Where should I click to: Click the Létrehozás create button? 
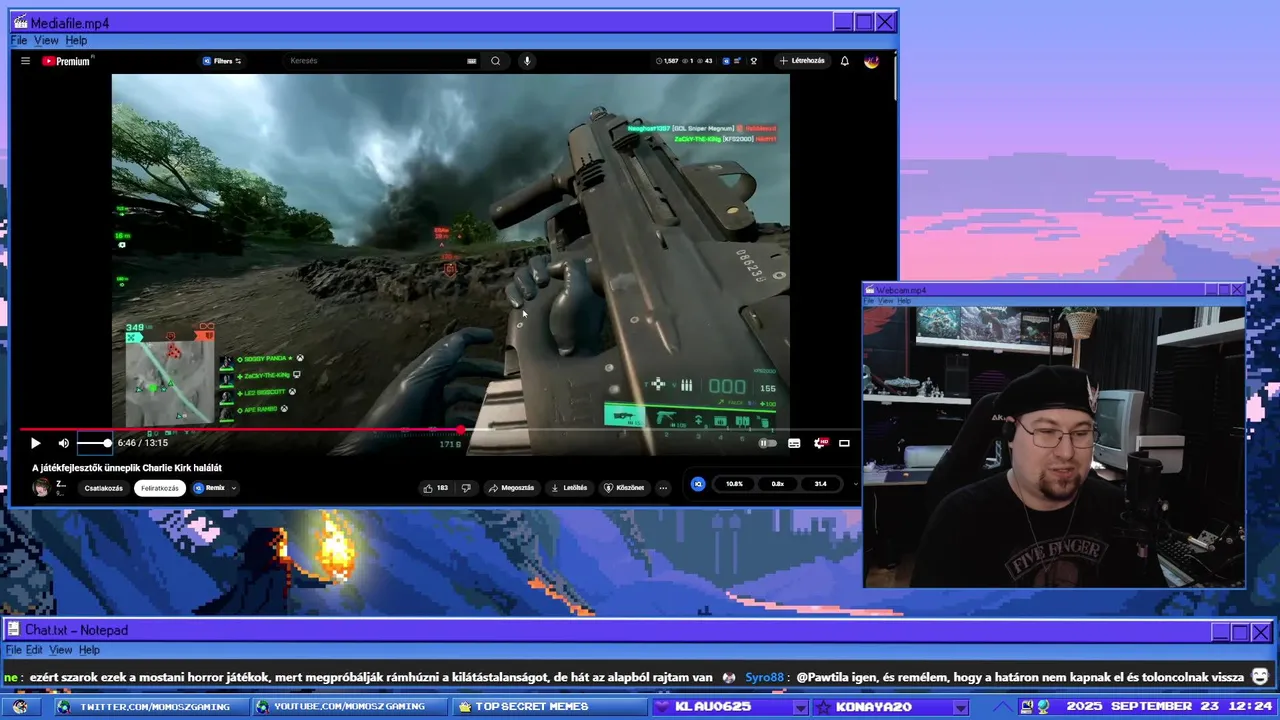[x=803, y=61]
